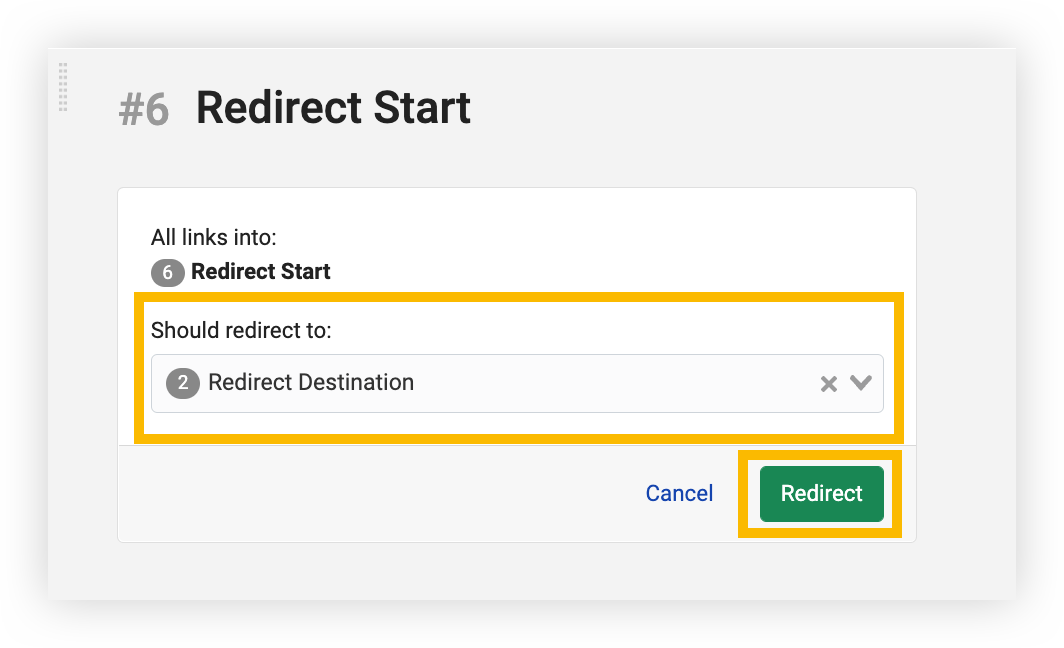Click the number 2 badge in the selector
This screenshot has width=1064, height=648.
point(183,383)
